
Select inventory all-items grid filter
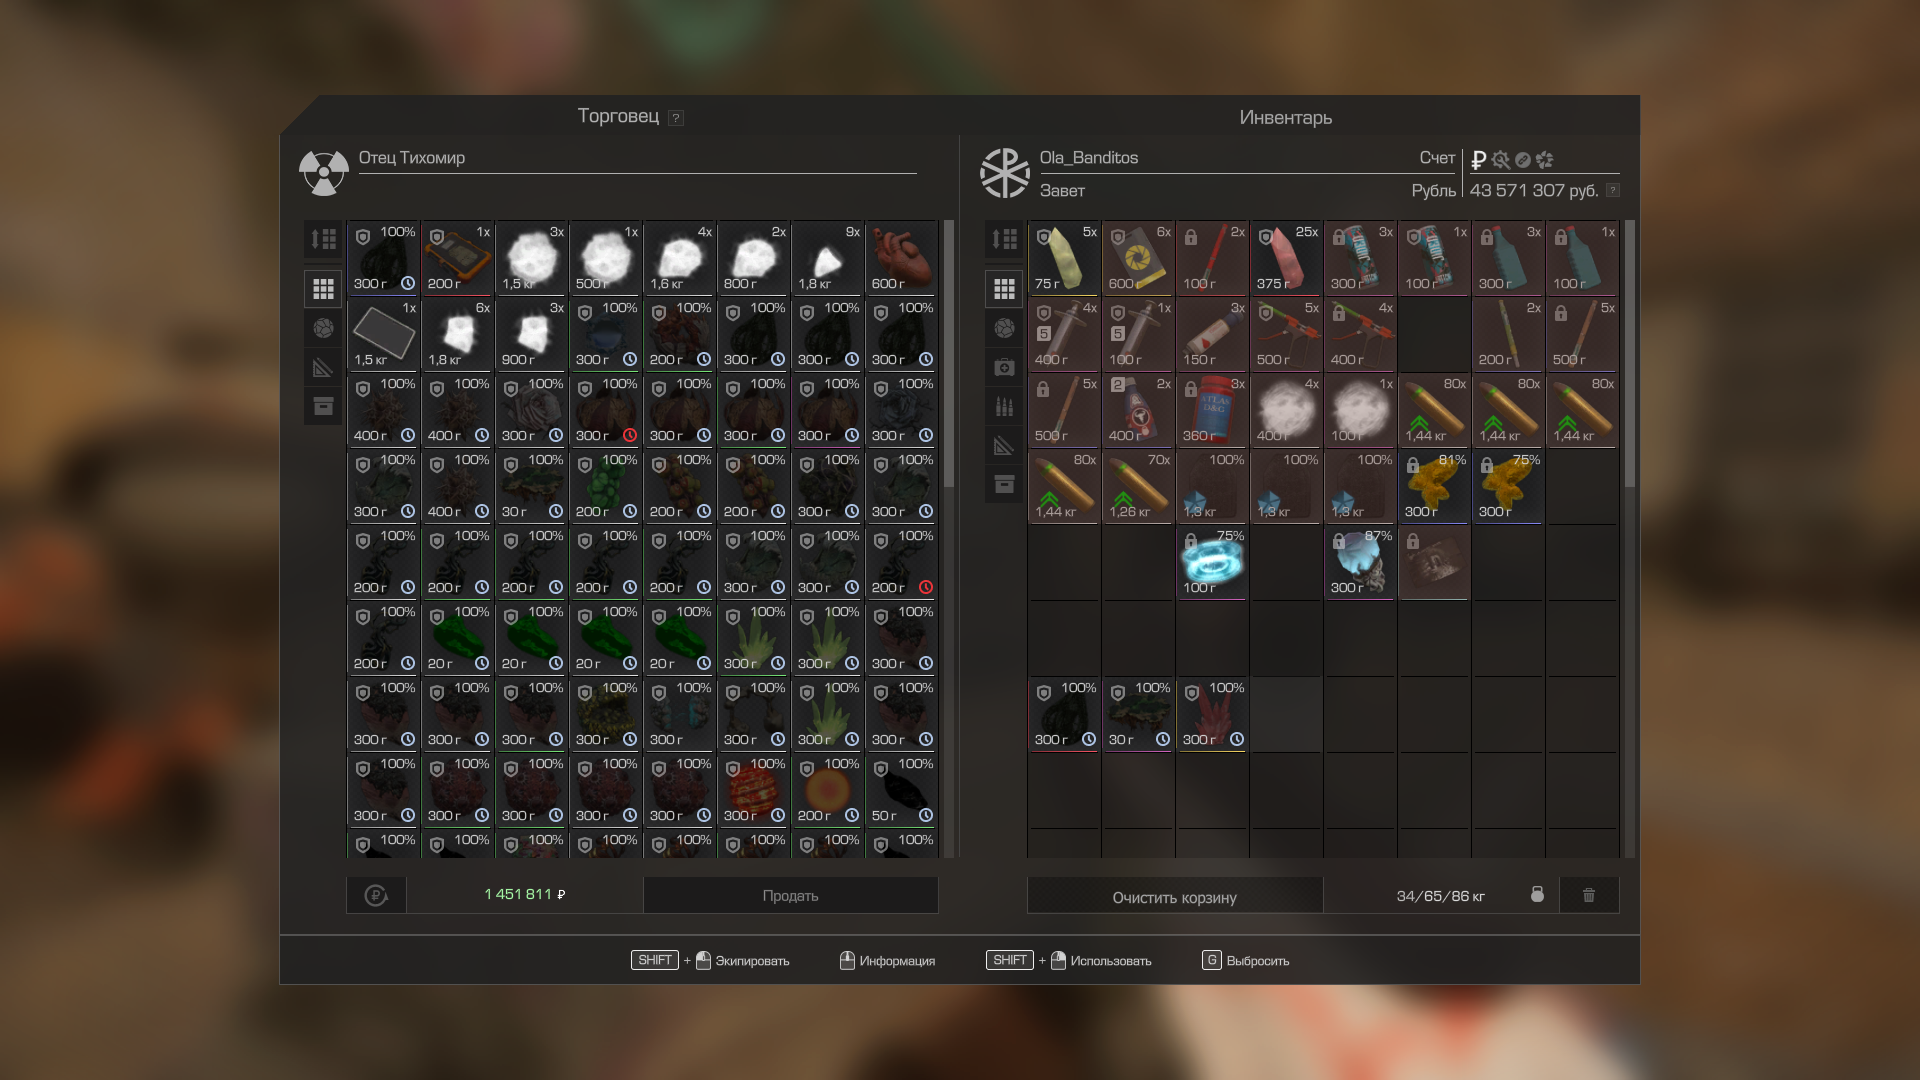click(x=1004, y=289)
